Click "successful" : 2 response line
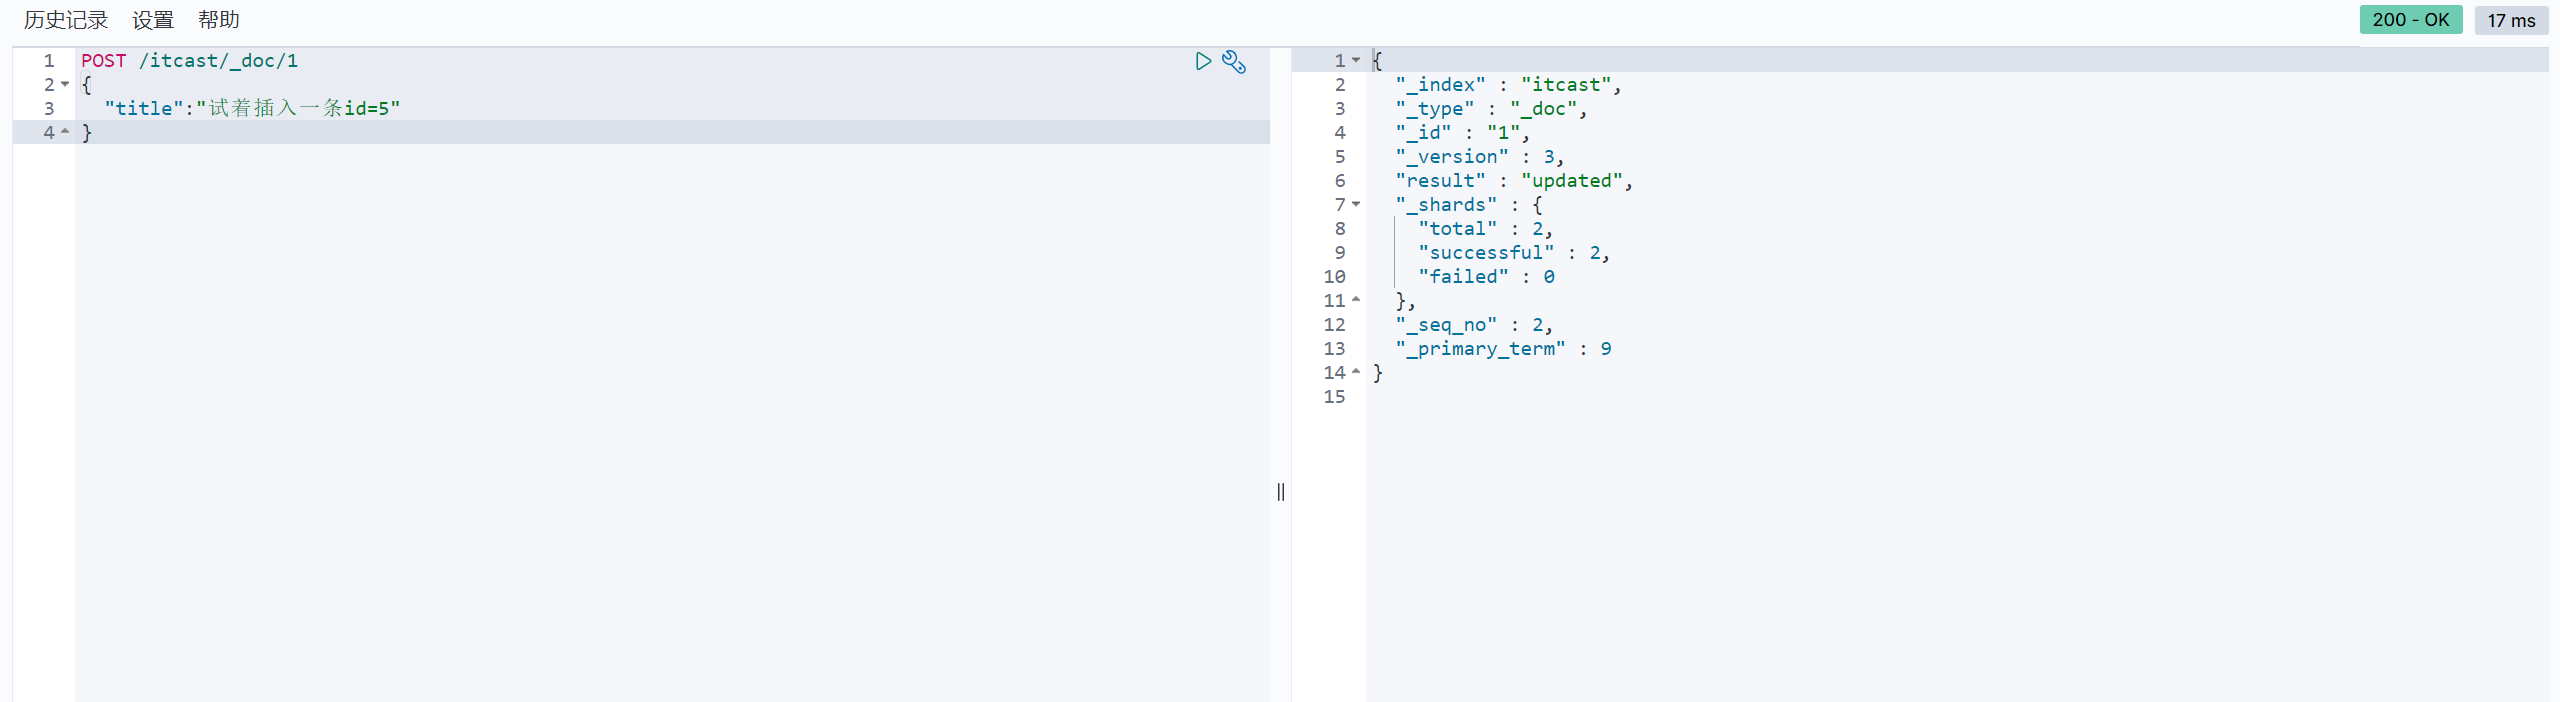This screenshot has height=702, width=2560. (x=1514, y=253)
